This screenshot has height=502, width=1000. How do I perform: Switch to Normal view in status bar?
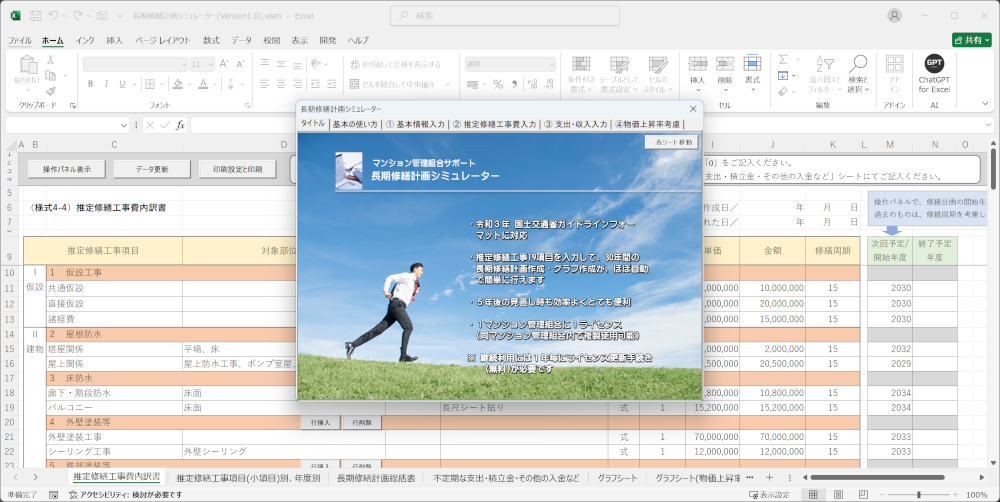815,494
